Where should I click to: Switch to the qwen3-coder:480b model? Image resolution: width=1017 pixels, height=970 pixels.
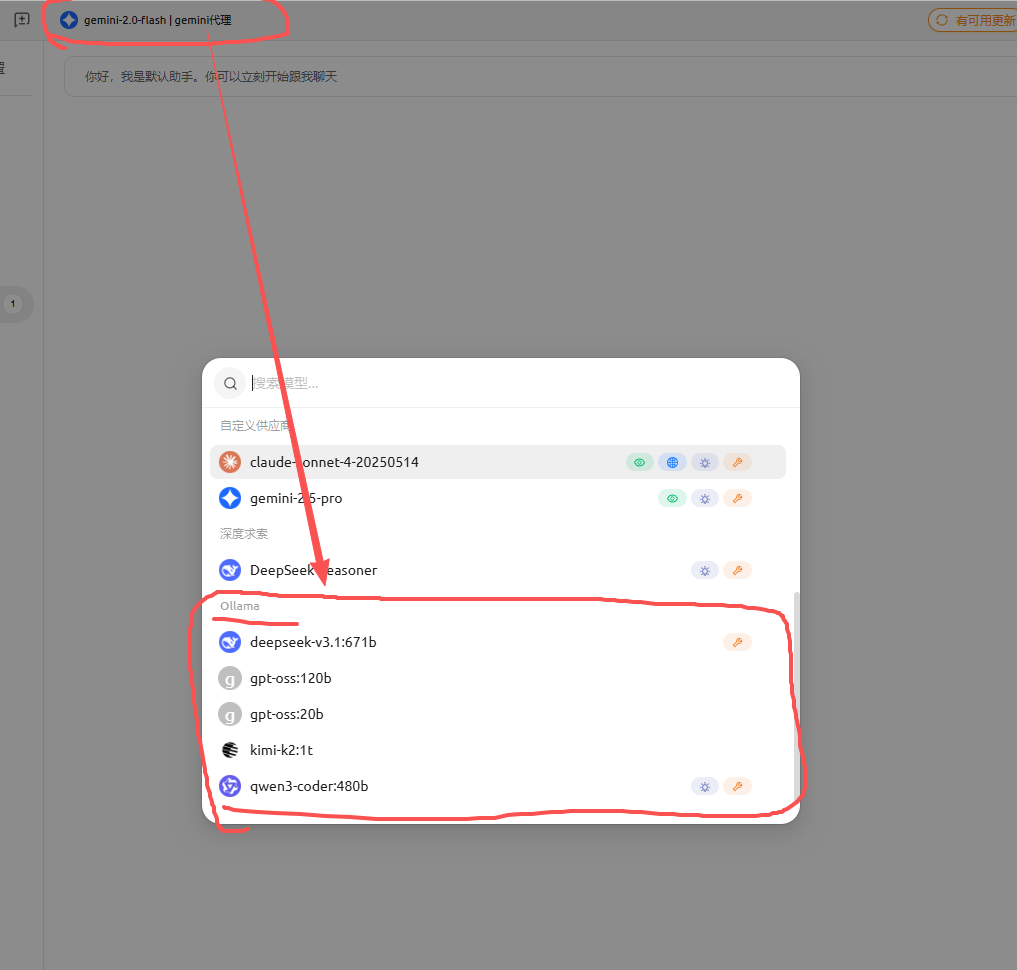point(309,786)
